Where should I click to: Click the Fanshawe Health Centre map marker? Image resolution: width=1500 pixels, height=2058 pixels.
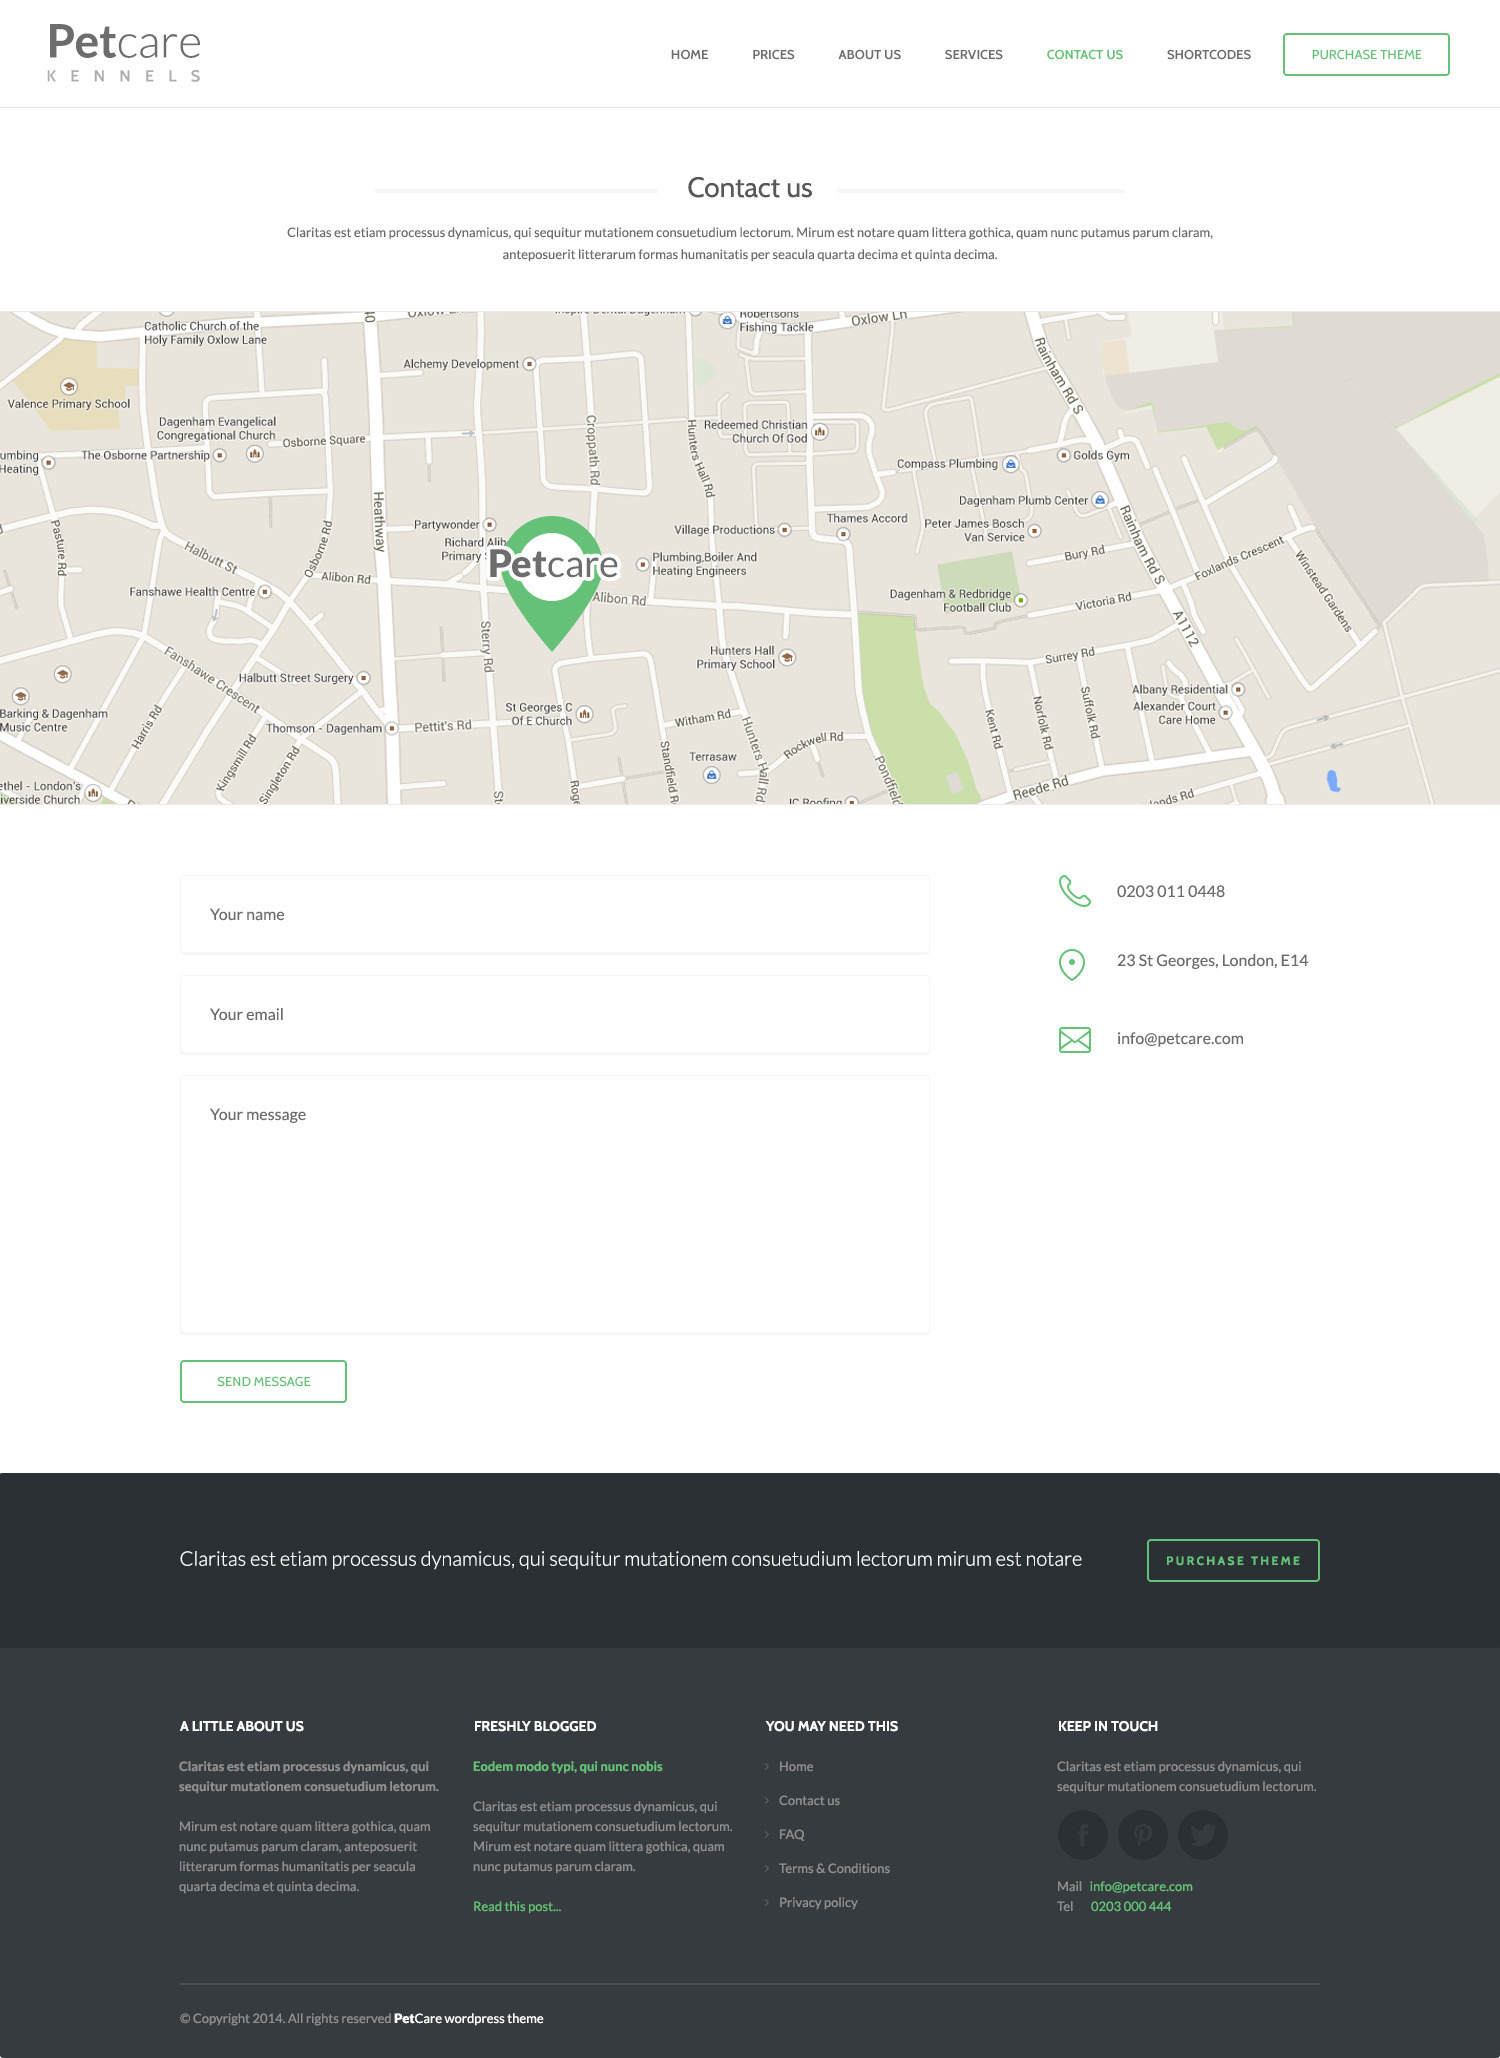click(x=265, y=592)
